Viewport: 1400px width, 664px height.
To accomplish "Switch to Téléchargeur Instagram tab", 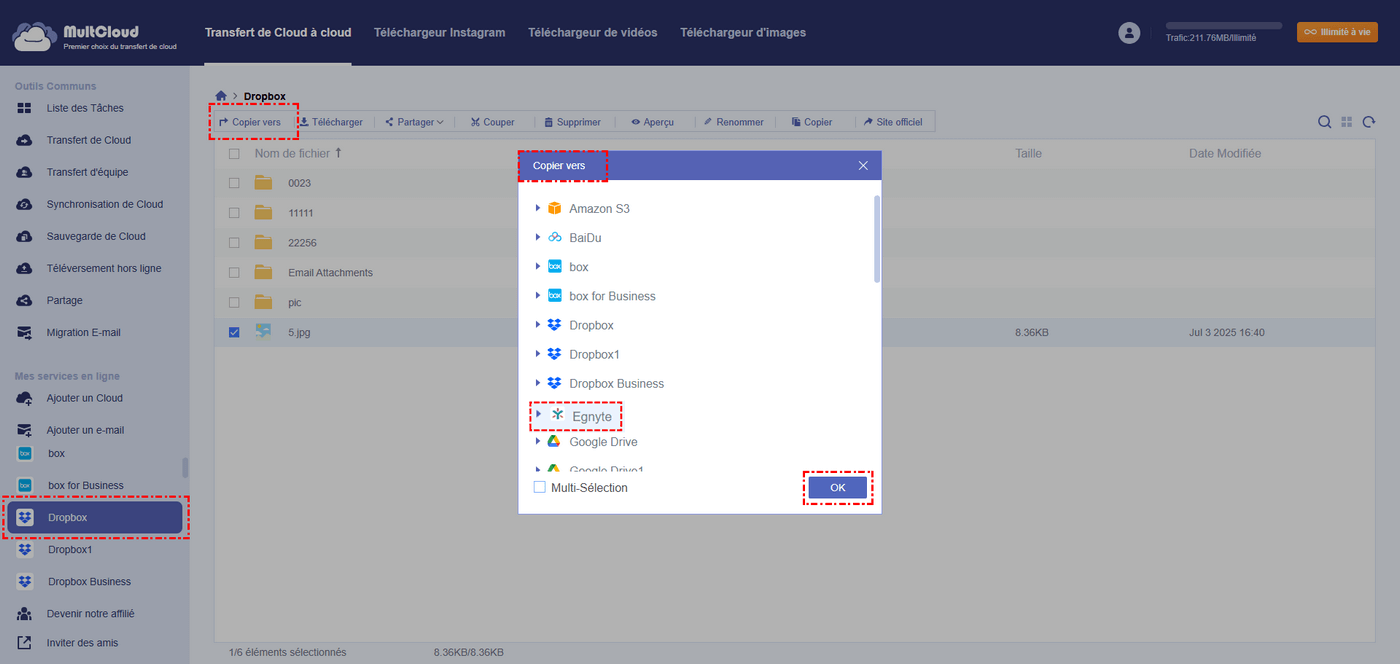I will click(439, 33).
